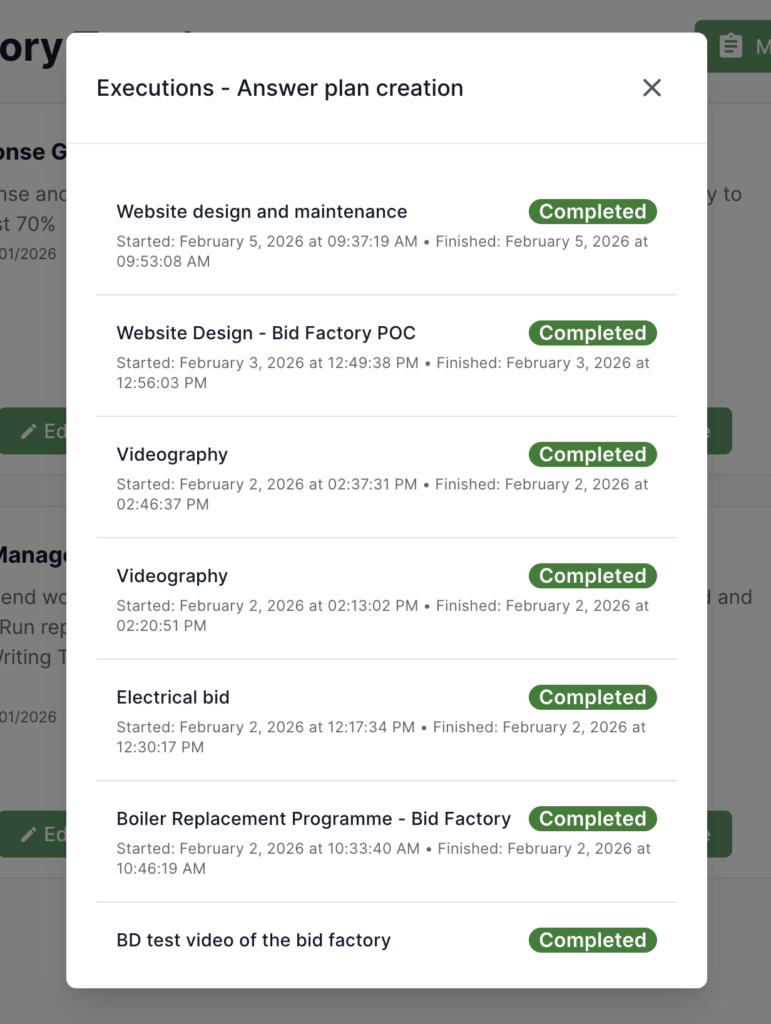Click the timestamps under Website design and maintenance

pos(382,251)
